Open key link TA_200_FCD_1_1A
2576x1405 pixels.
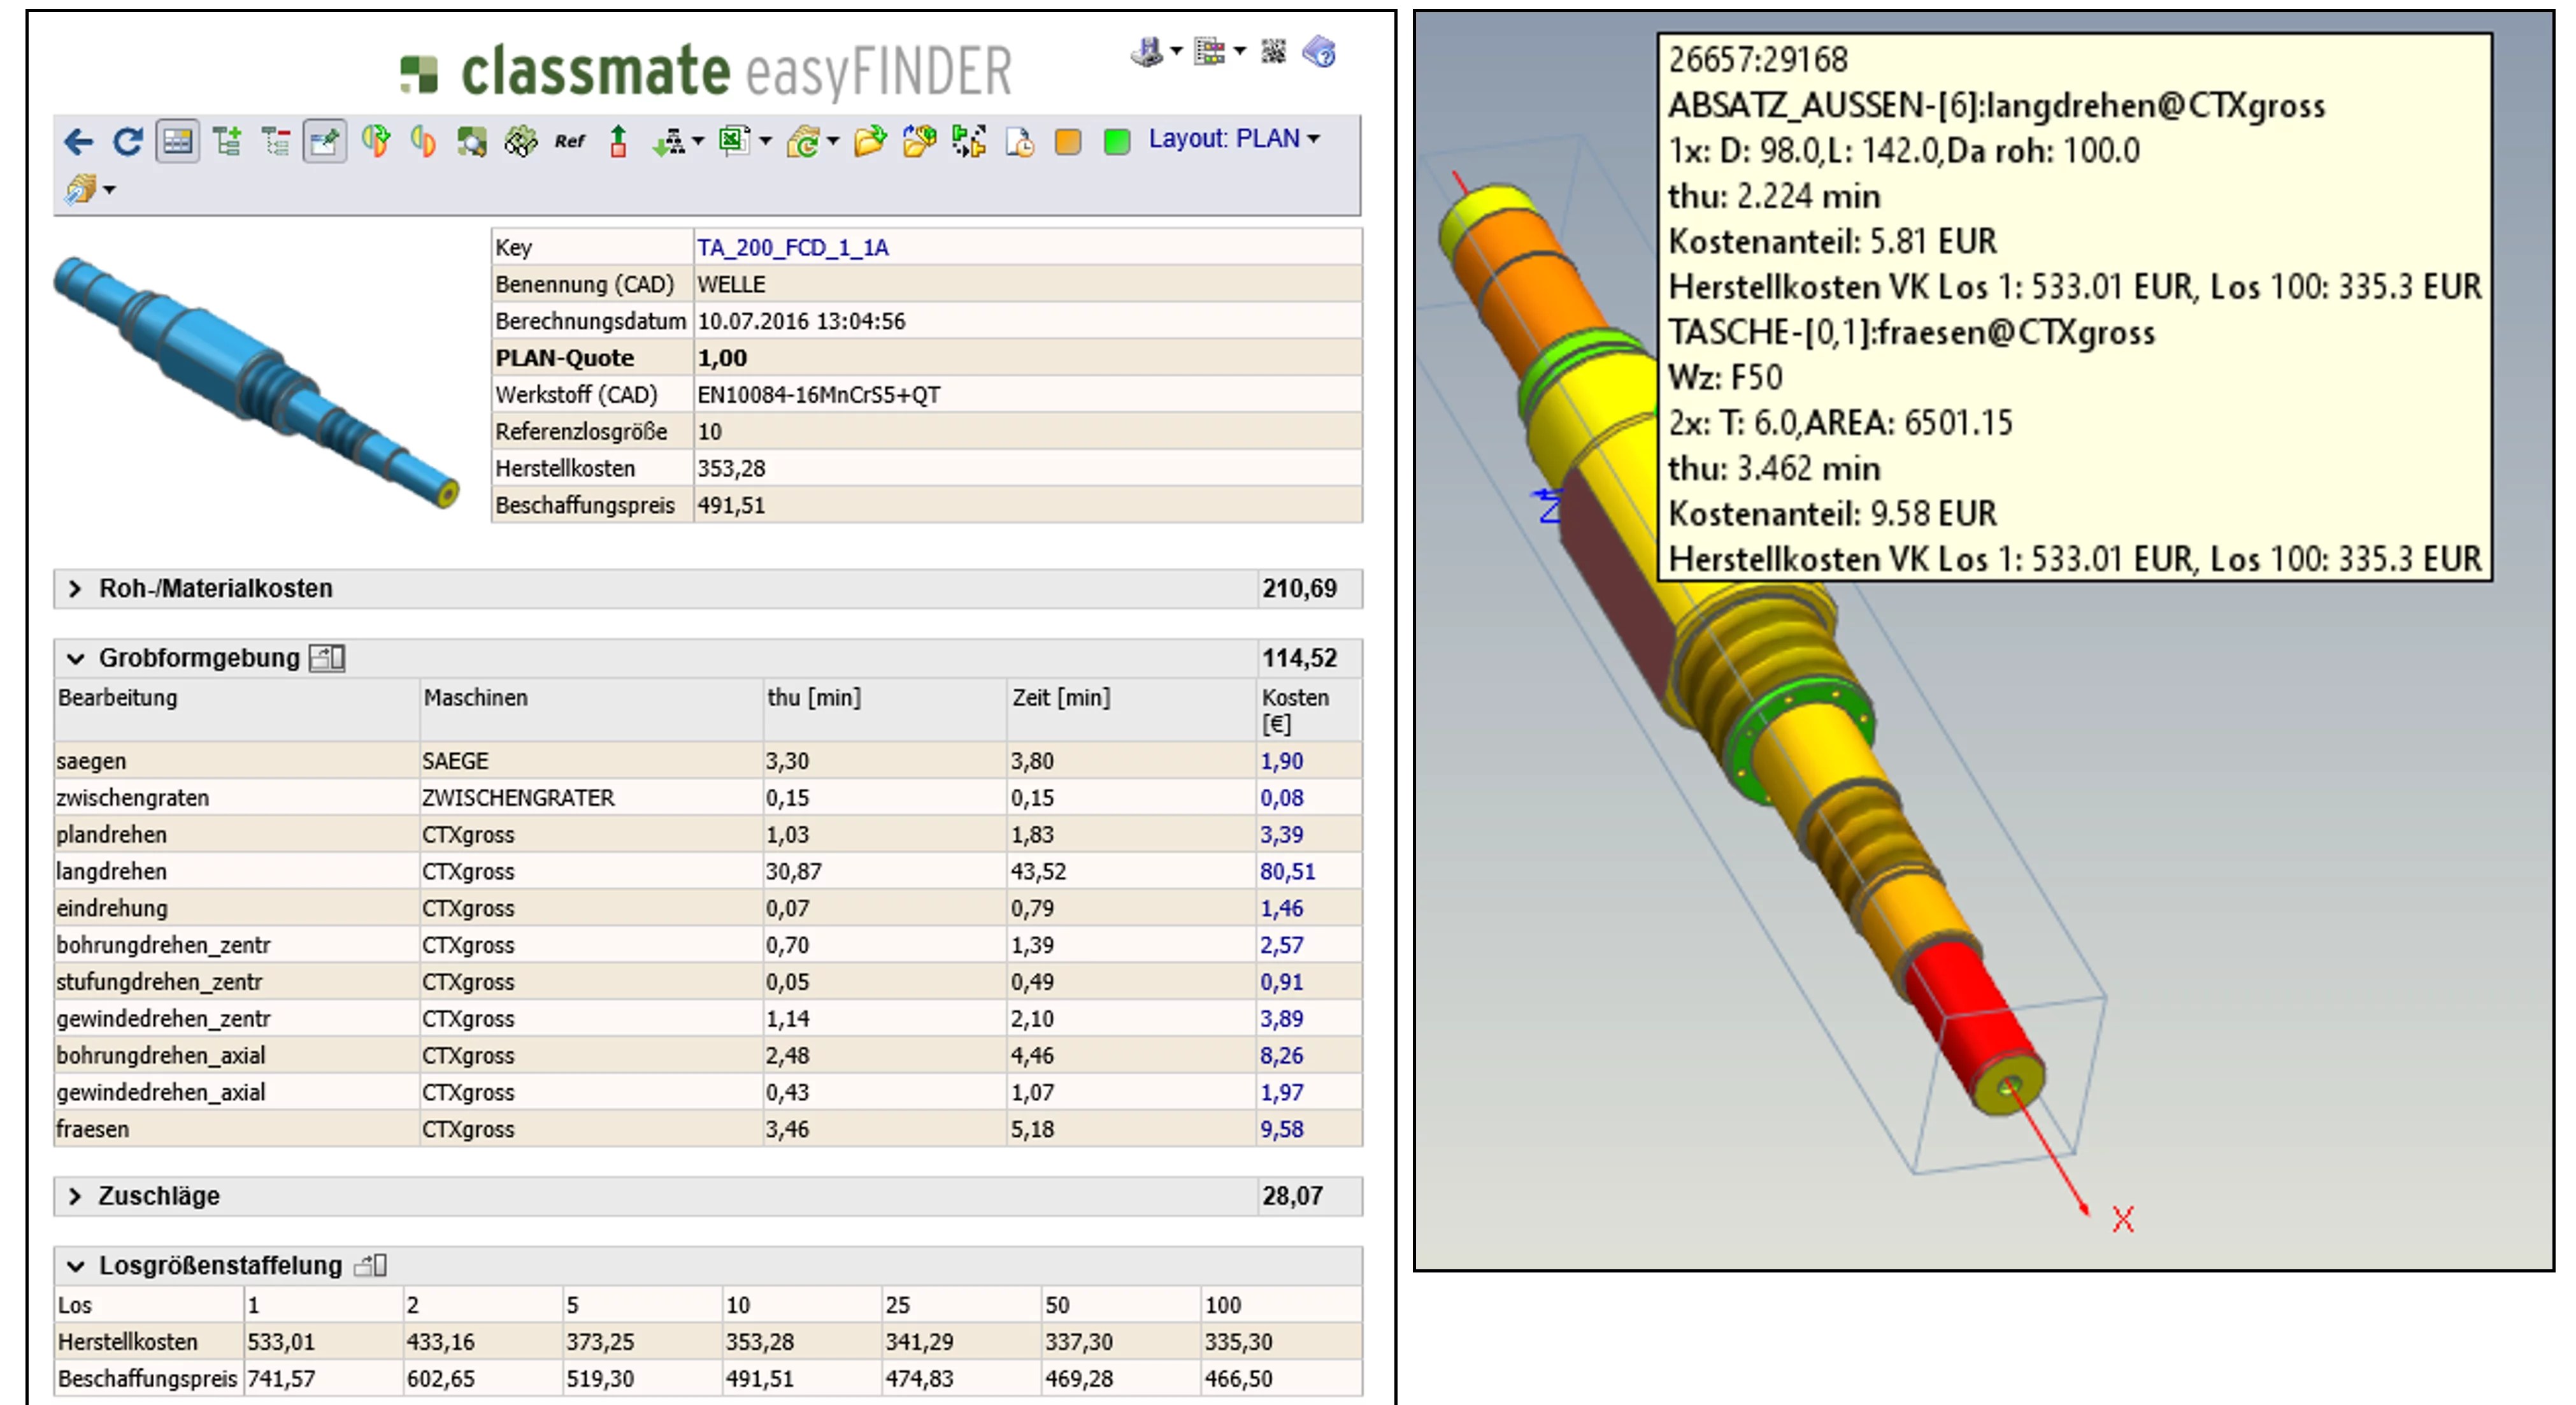point(792,247)
